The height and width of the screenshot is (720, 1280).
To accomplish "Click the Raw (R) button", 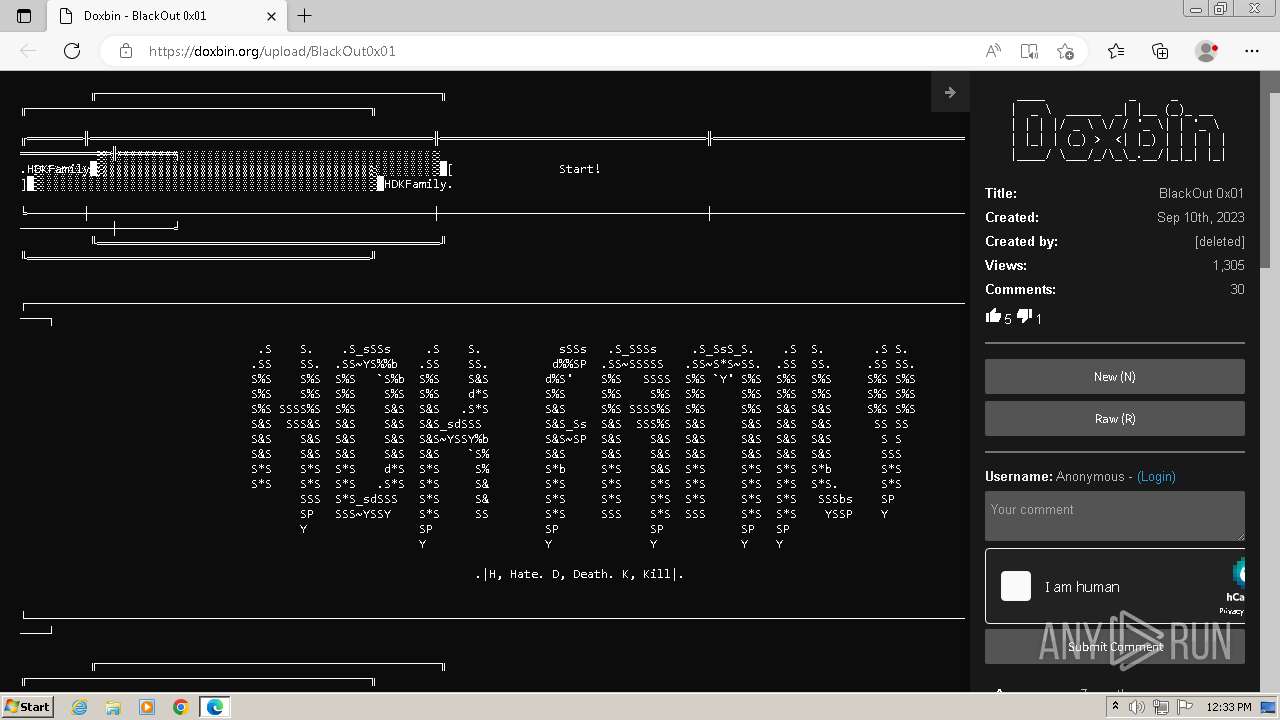I will (x=1115, y=419).
